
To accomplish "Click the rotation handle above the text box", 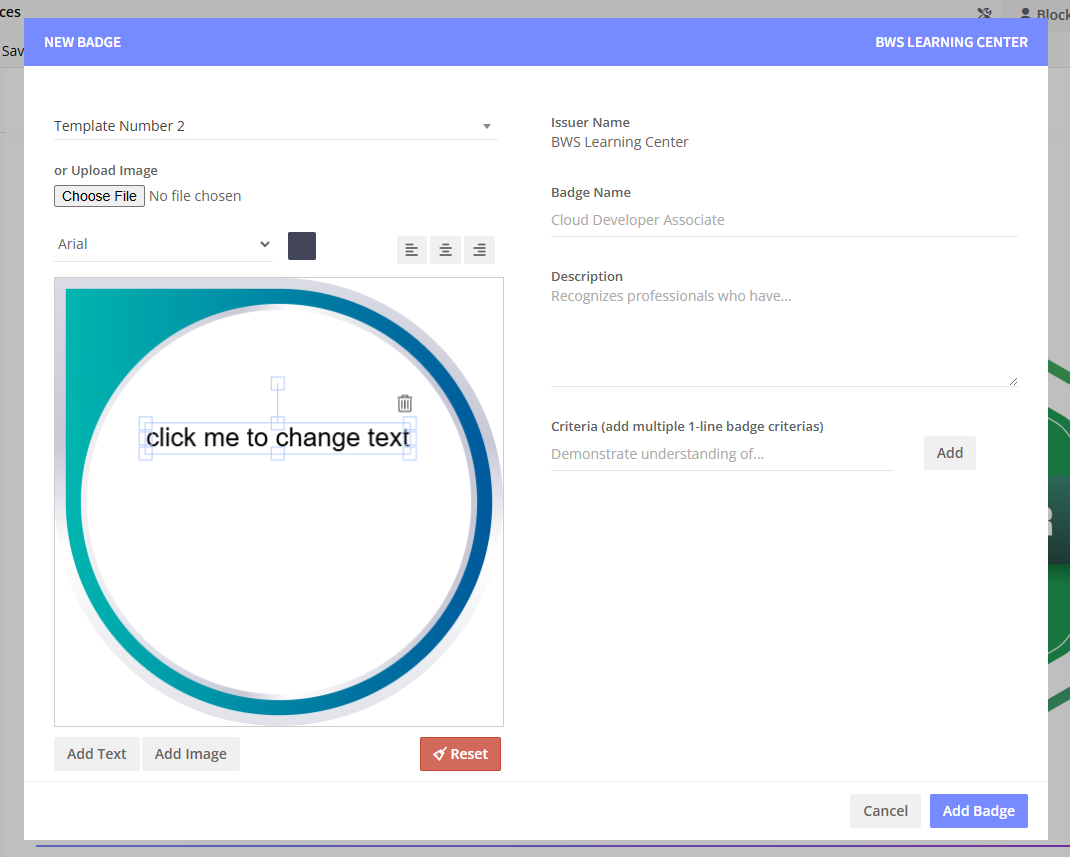I will tap(278, 383).
